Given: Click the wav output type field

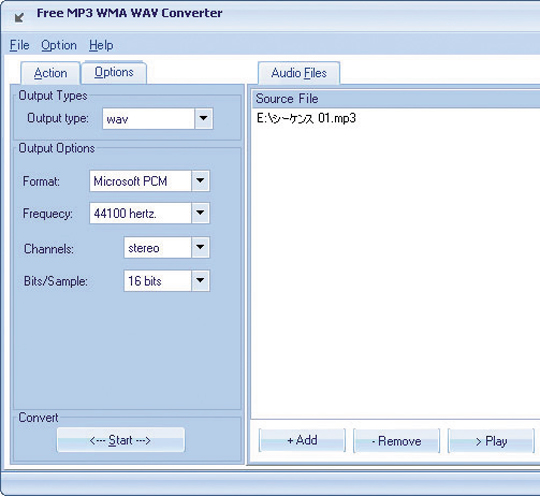Looking at the screenshot, I should tap(148, 119).
